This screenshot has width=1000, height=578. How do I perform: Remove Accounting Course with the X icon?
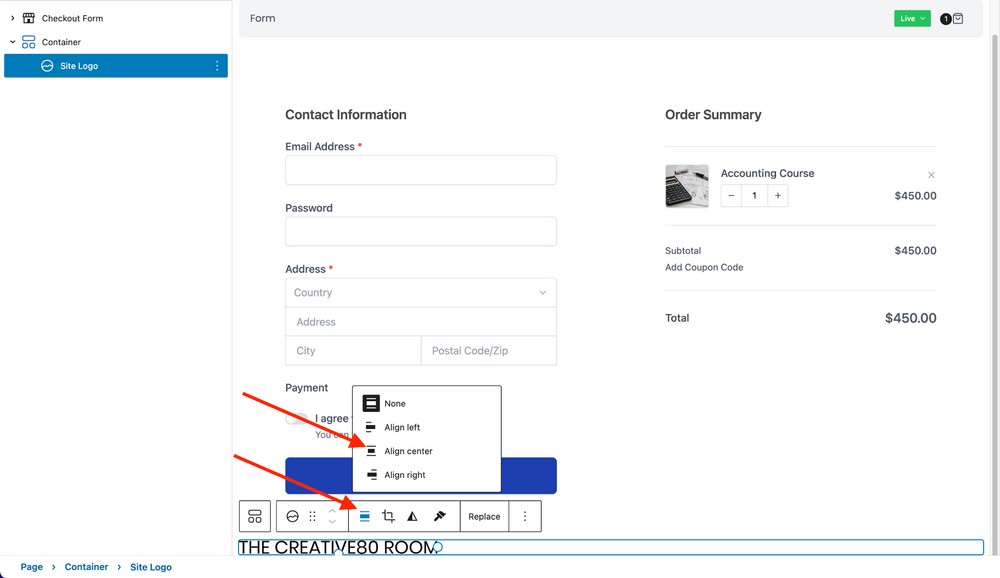[x=931, y=175]
